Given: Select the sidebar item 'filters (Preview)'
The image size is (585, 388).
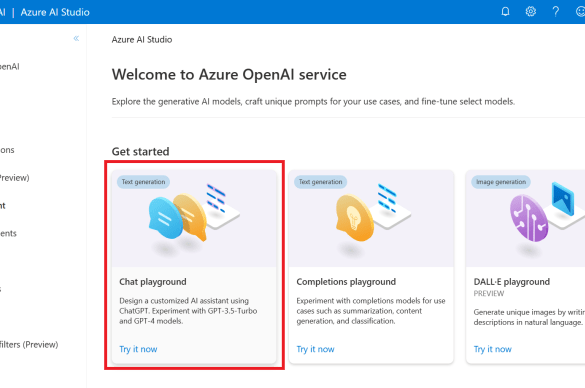Looking at the screenshot, I should coord(29,345).
